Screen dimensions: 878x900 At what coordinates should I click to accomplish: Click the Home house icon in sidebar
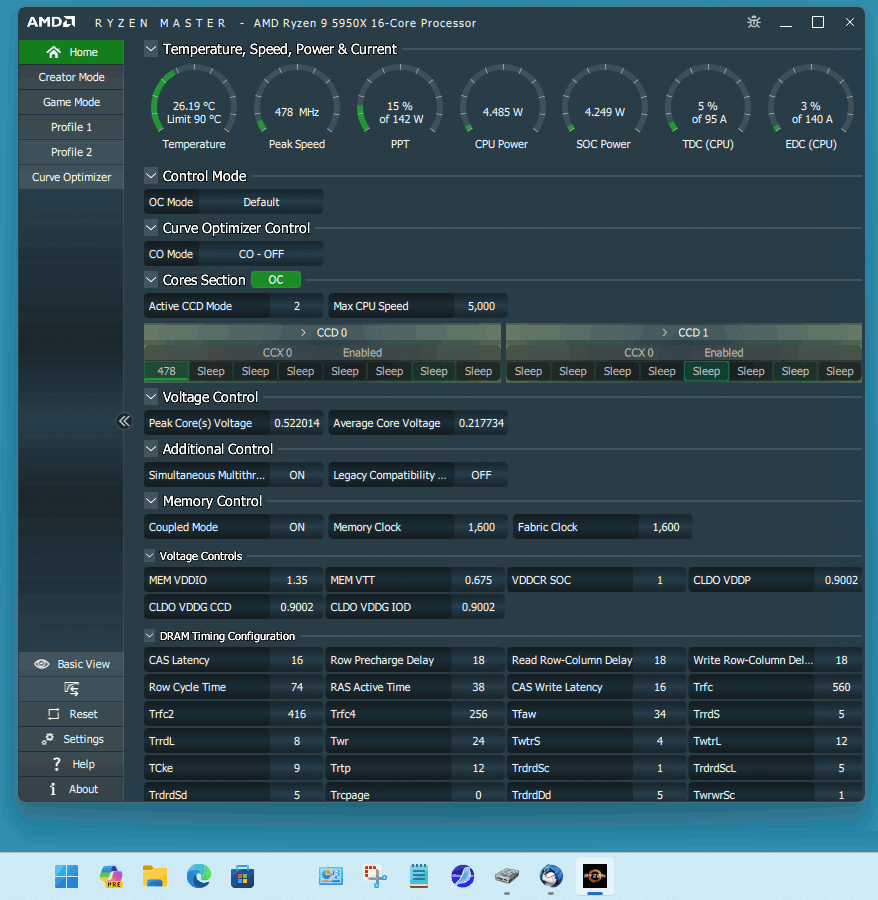click(53, 52)
